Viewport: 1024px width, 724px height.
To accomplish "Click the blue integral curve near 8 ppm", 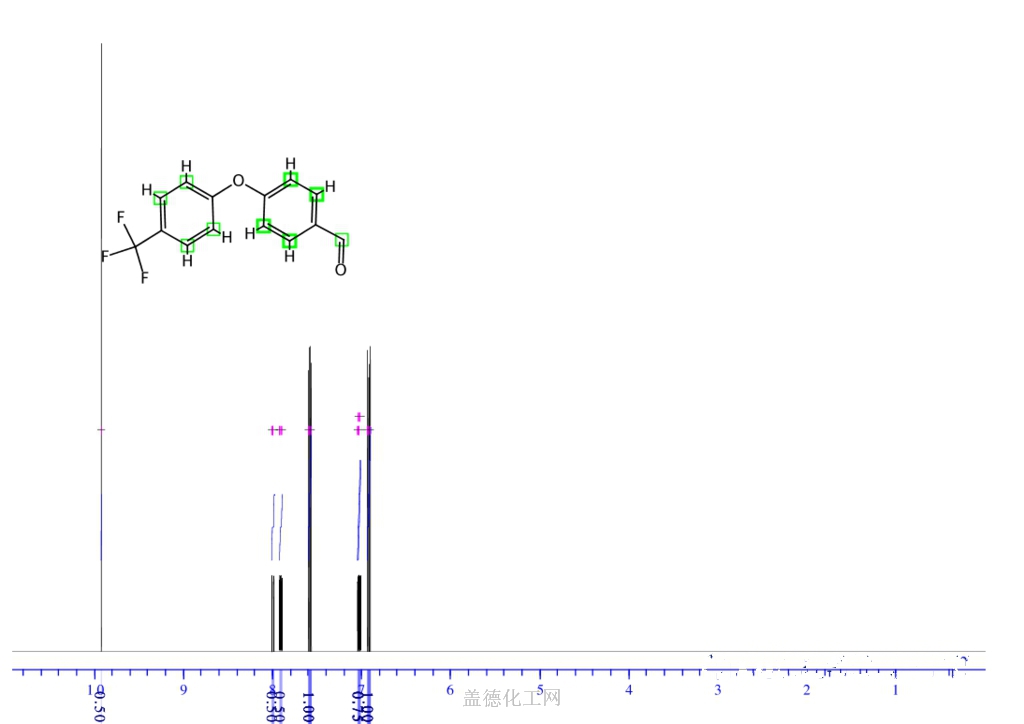I will (276, 525).
